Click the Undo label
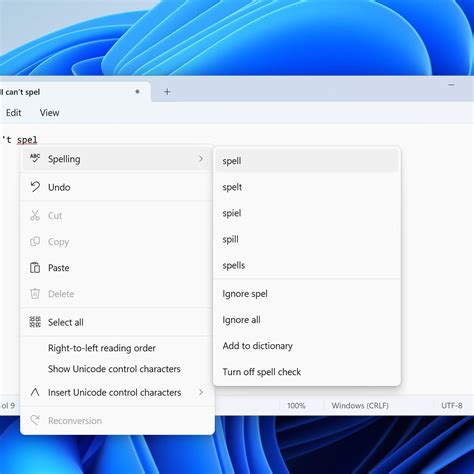Screen dimensions: 474x474 [59, 187]
